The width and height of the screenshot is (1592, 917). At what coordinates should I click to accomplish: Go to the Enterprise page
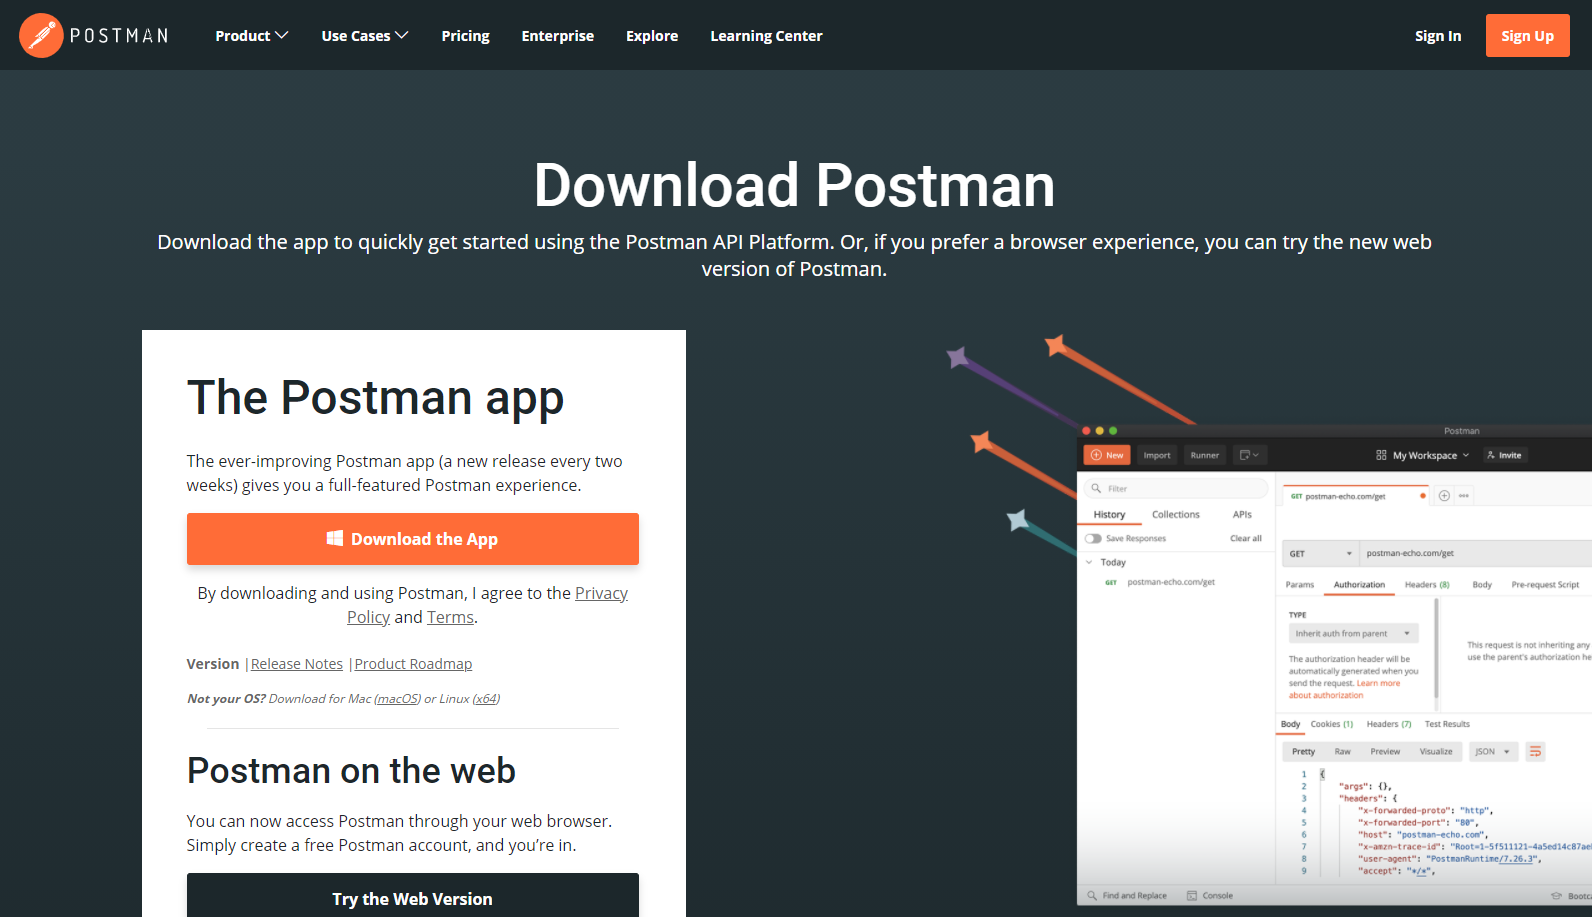coord(558,36)
